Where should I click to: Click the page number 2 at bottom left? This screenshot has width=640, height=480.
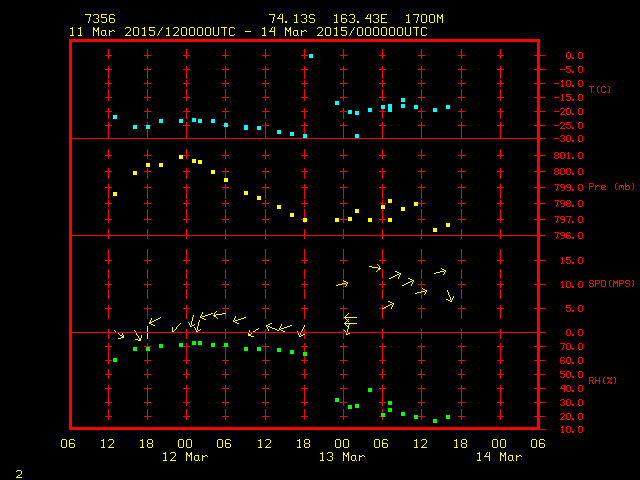coord(18,471)
